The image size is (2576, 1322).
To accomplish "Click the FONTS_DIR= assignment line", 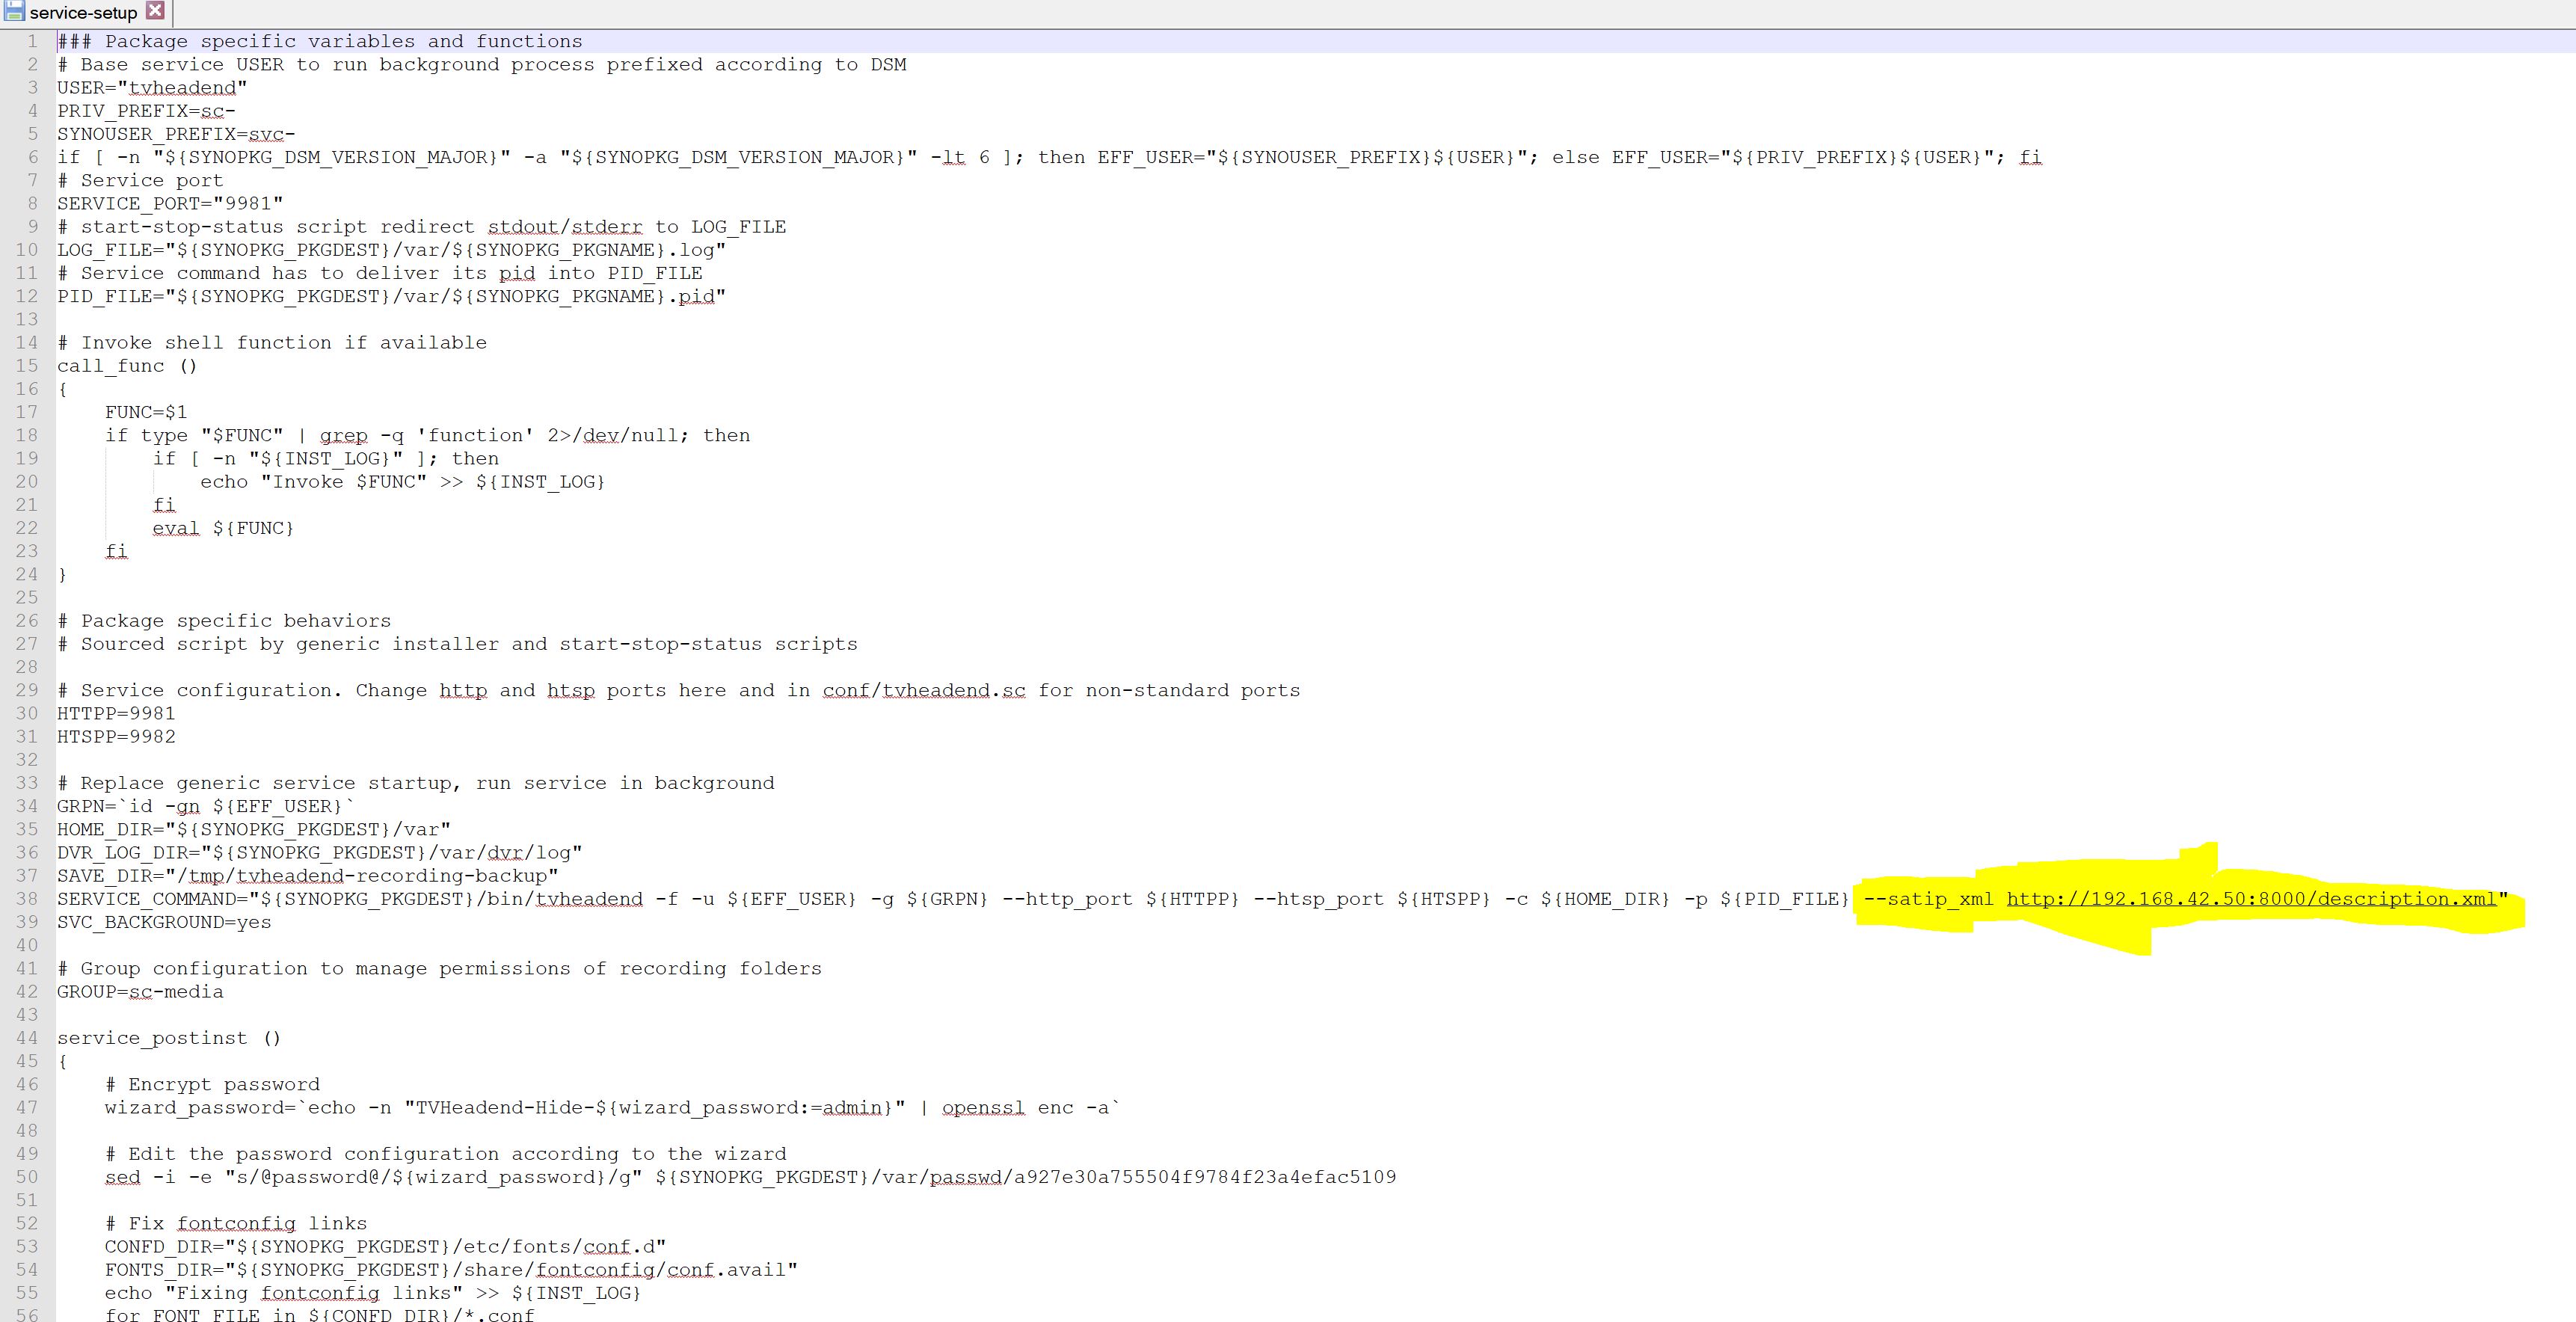I will [451, 1270].
